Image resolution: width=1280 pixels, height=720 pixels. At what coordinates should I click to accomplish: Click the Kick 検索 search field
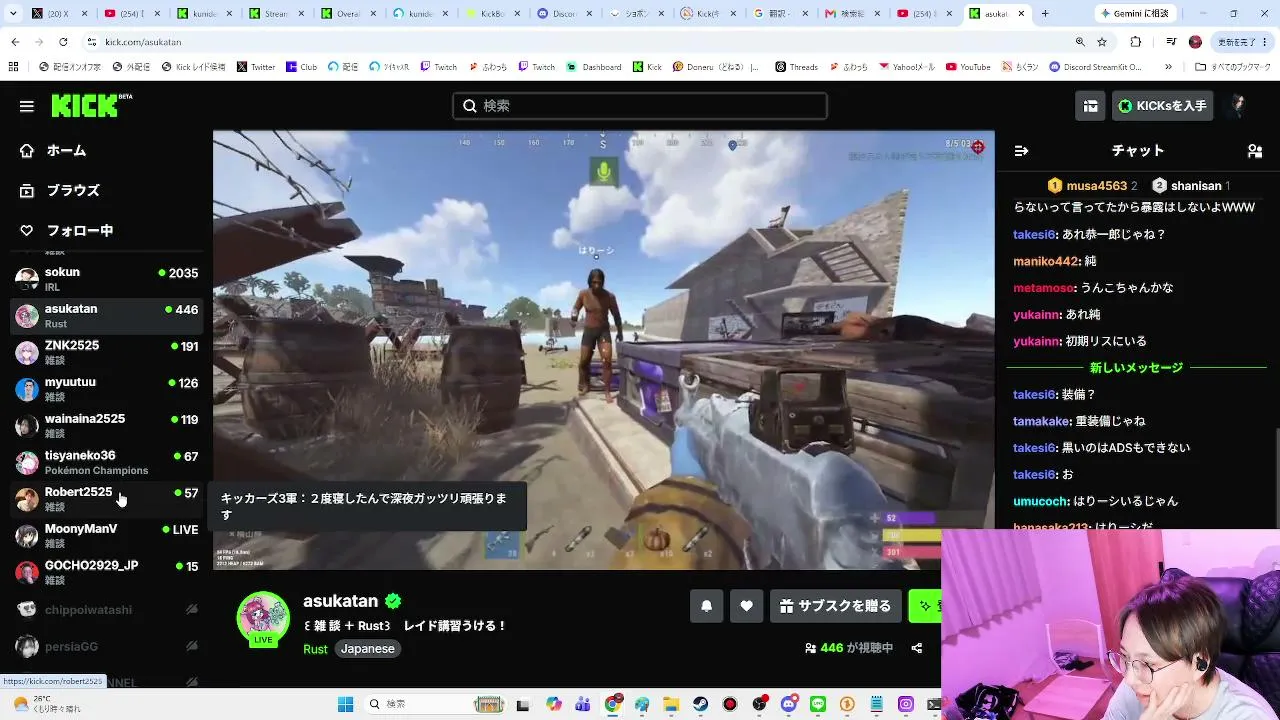pyautogui.click(x=640, y=106)
